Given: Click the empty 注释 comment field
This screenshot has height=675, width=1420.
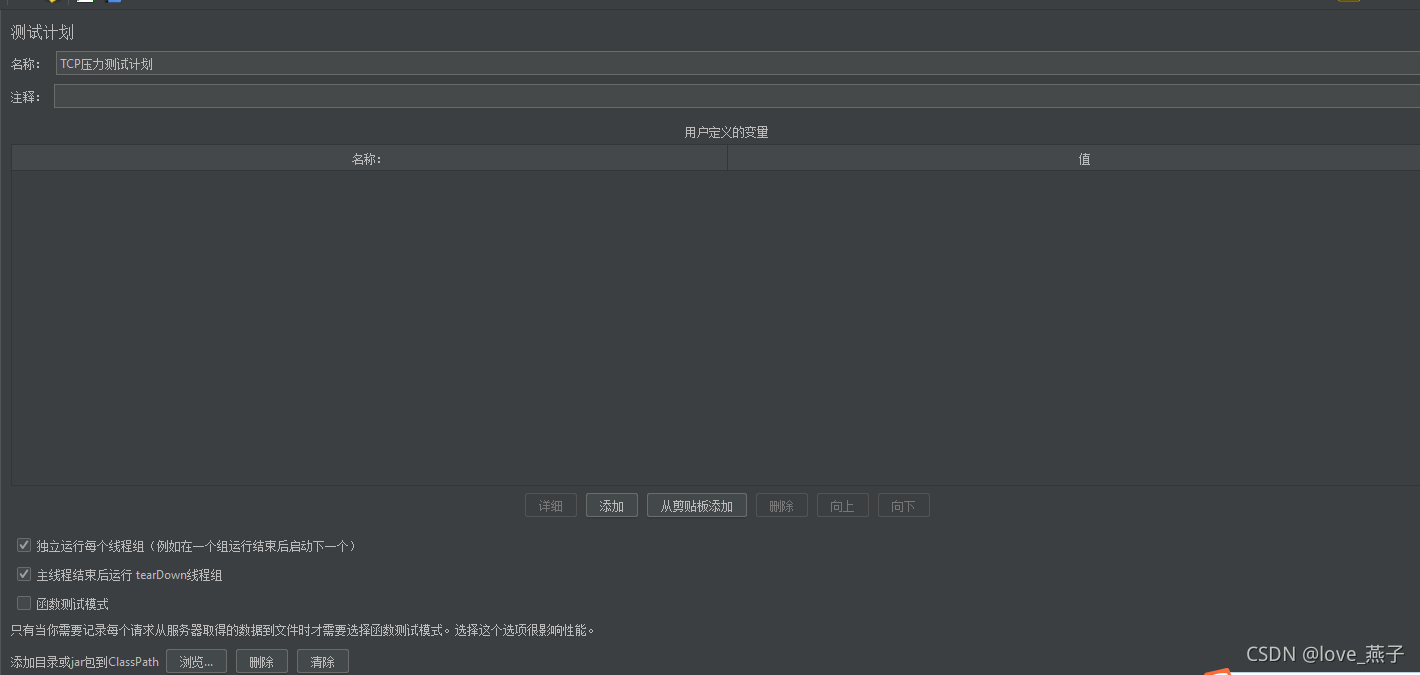Looking at the screenshot, I should tap(737, 96).
